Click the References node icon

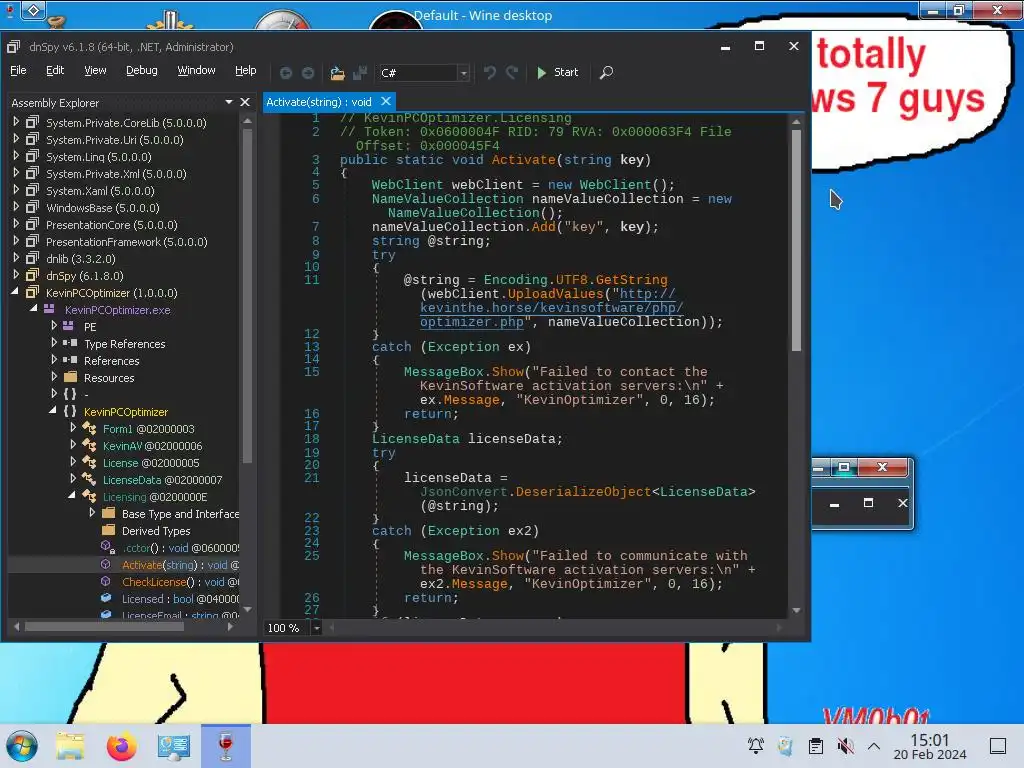70,360
